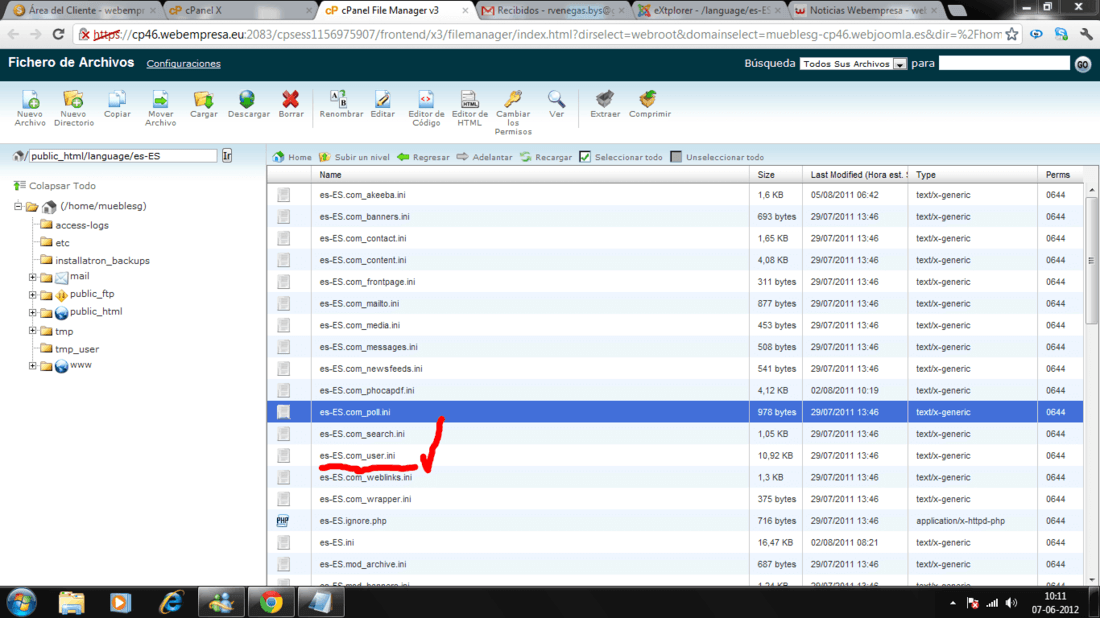Go to Home in navigation bar
The height and width of the screenshot is (618, 1100).
point(292,157)
